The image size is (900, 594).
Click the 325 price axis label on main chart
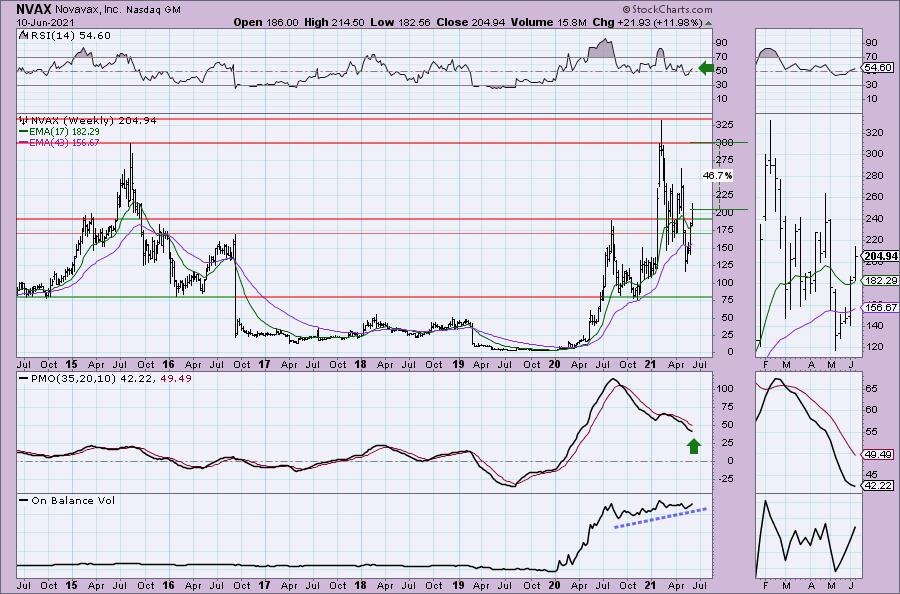click(x=725, y=125)
